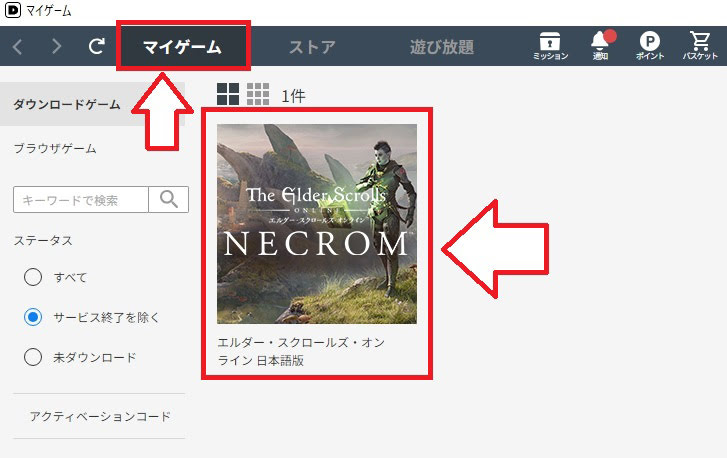Open the ストア tab
This screenshot has height=458, width=727.
(x=312, y=46)
